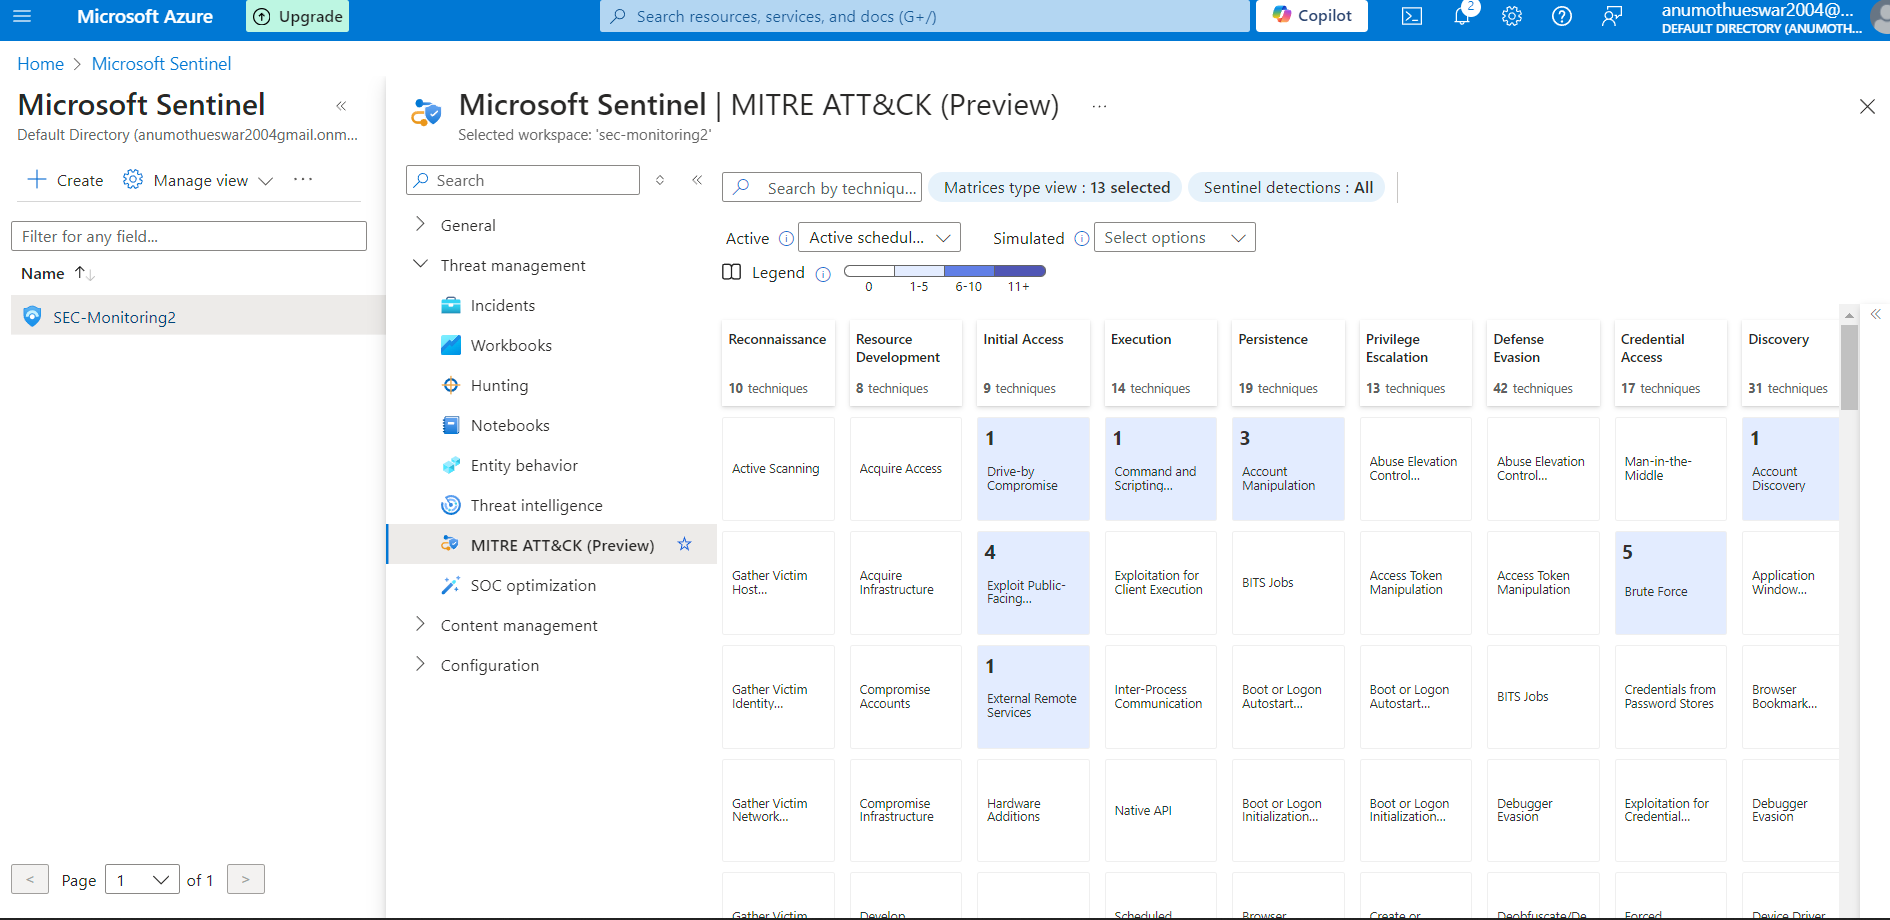
Task: Click the Incidents menu item
Action: [503, 305]
